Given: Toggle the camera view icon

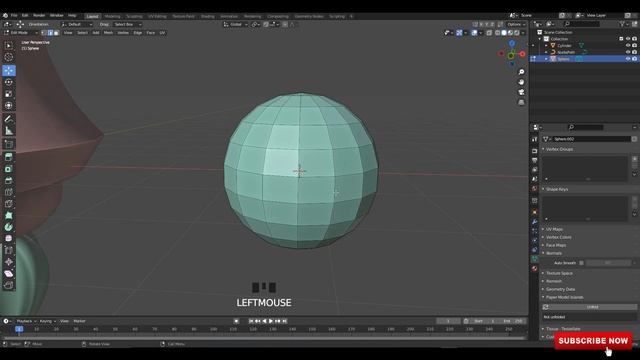Looking at the screenshot, I should pyautogui.click(x=521, y=92).
